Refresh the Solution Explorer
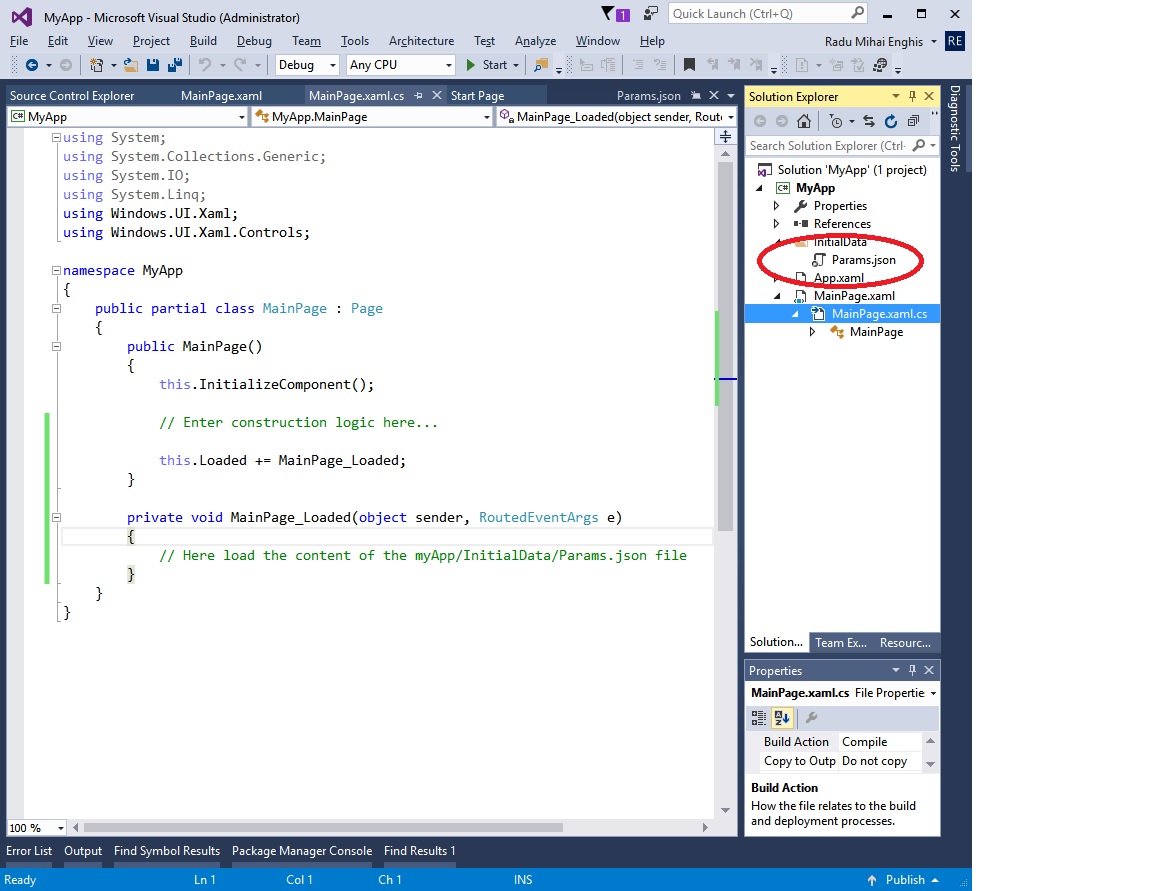Screen dimensions: 1152x891 pos(891,121)
